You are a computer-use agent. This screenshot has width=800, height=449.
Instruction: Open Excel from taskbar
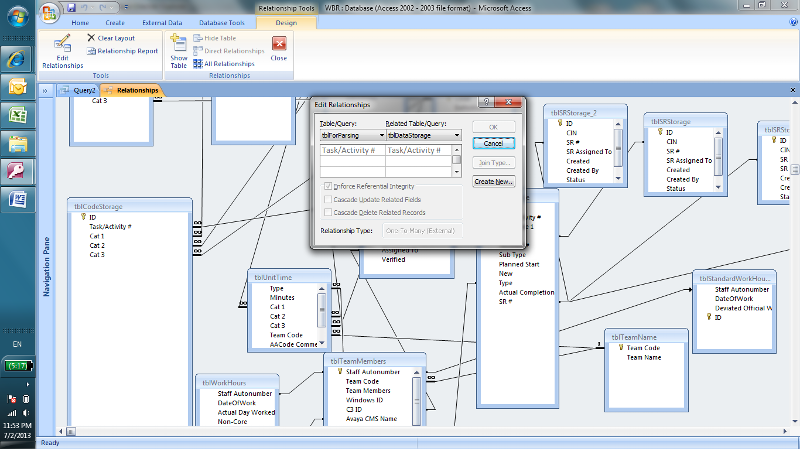click(x=17, y=116)
